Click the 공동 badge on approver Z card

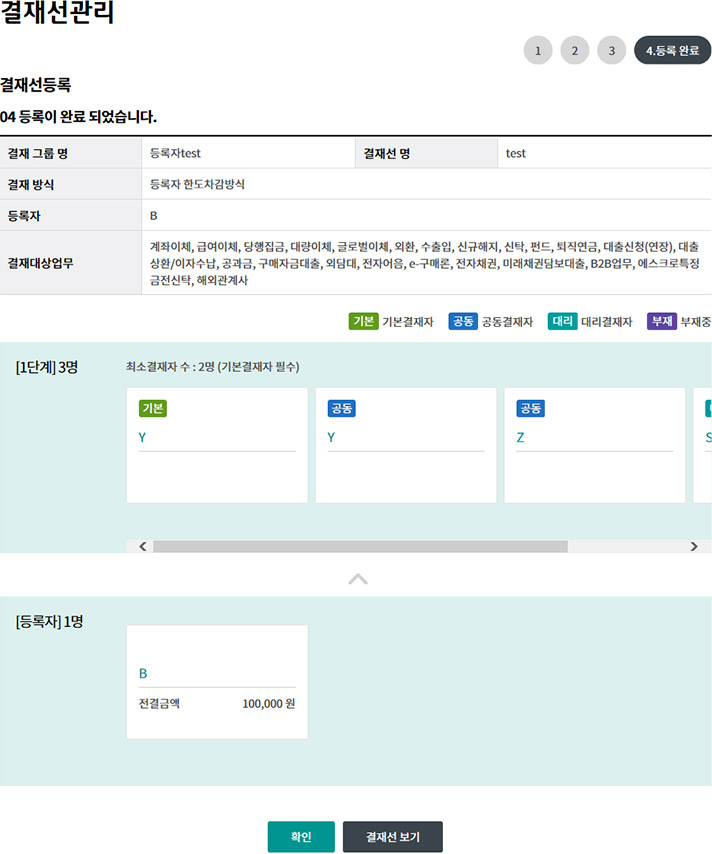pyautogui.click(x=530, y=408)
